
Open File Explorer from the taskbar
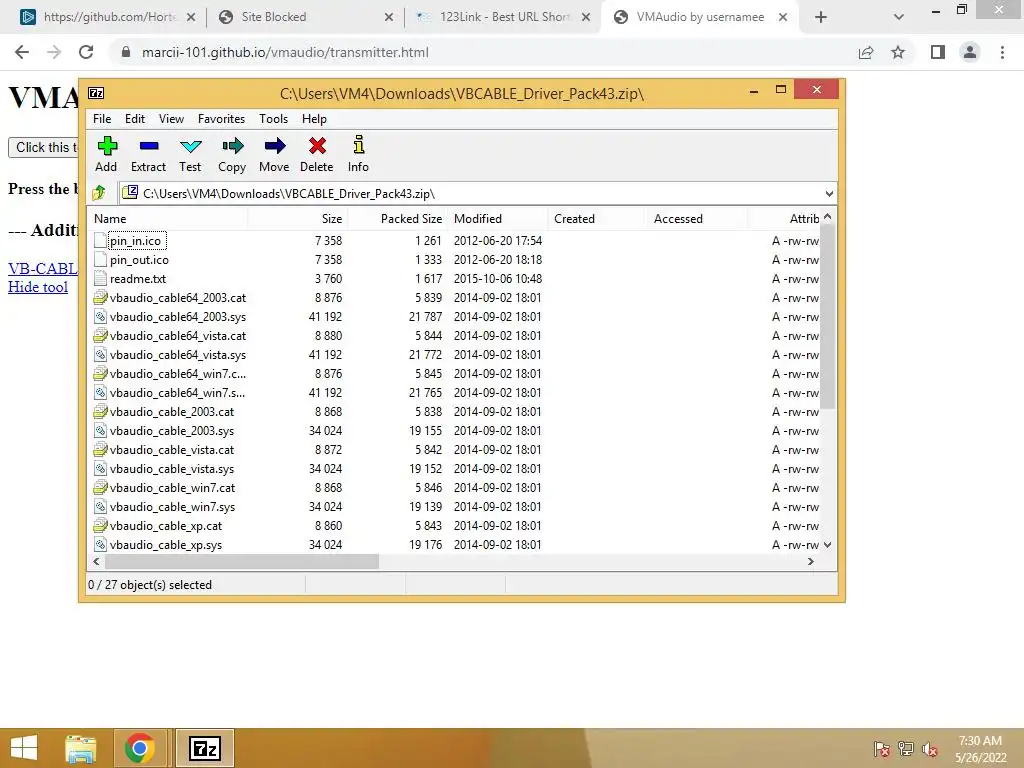pyautogui.click(x=81, y=748)
